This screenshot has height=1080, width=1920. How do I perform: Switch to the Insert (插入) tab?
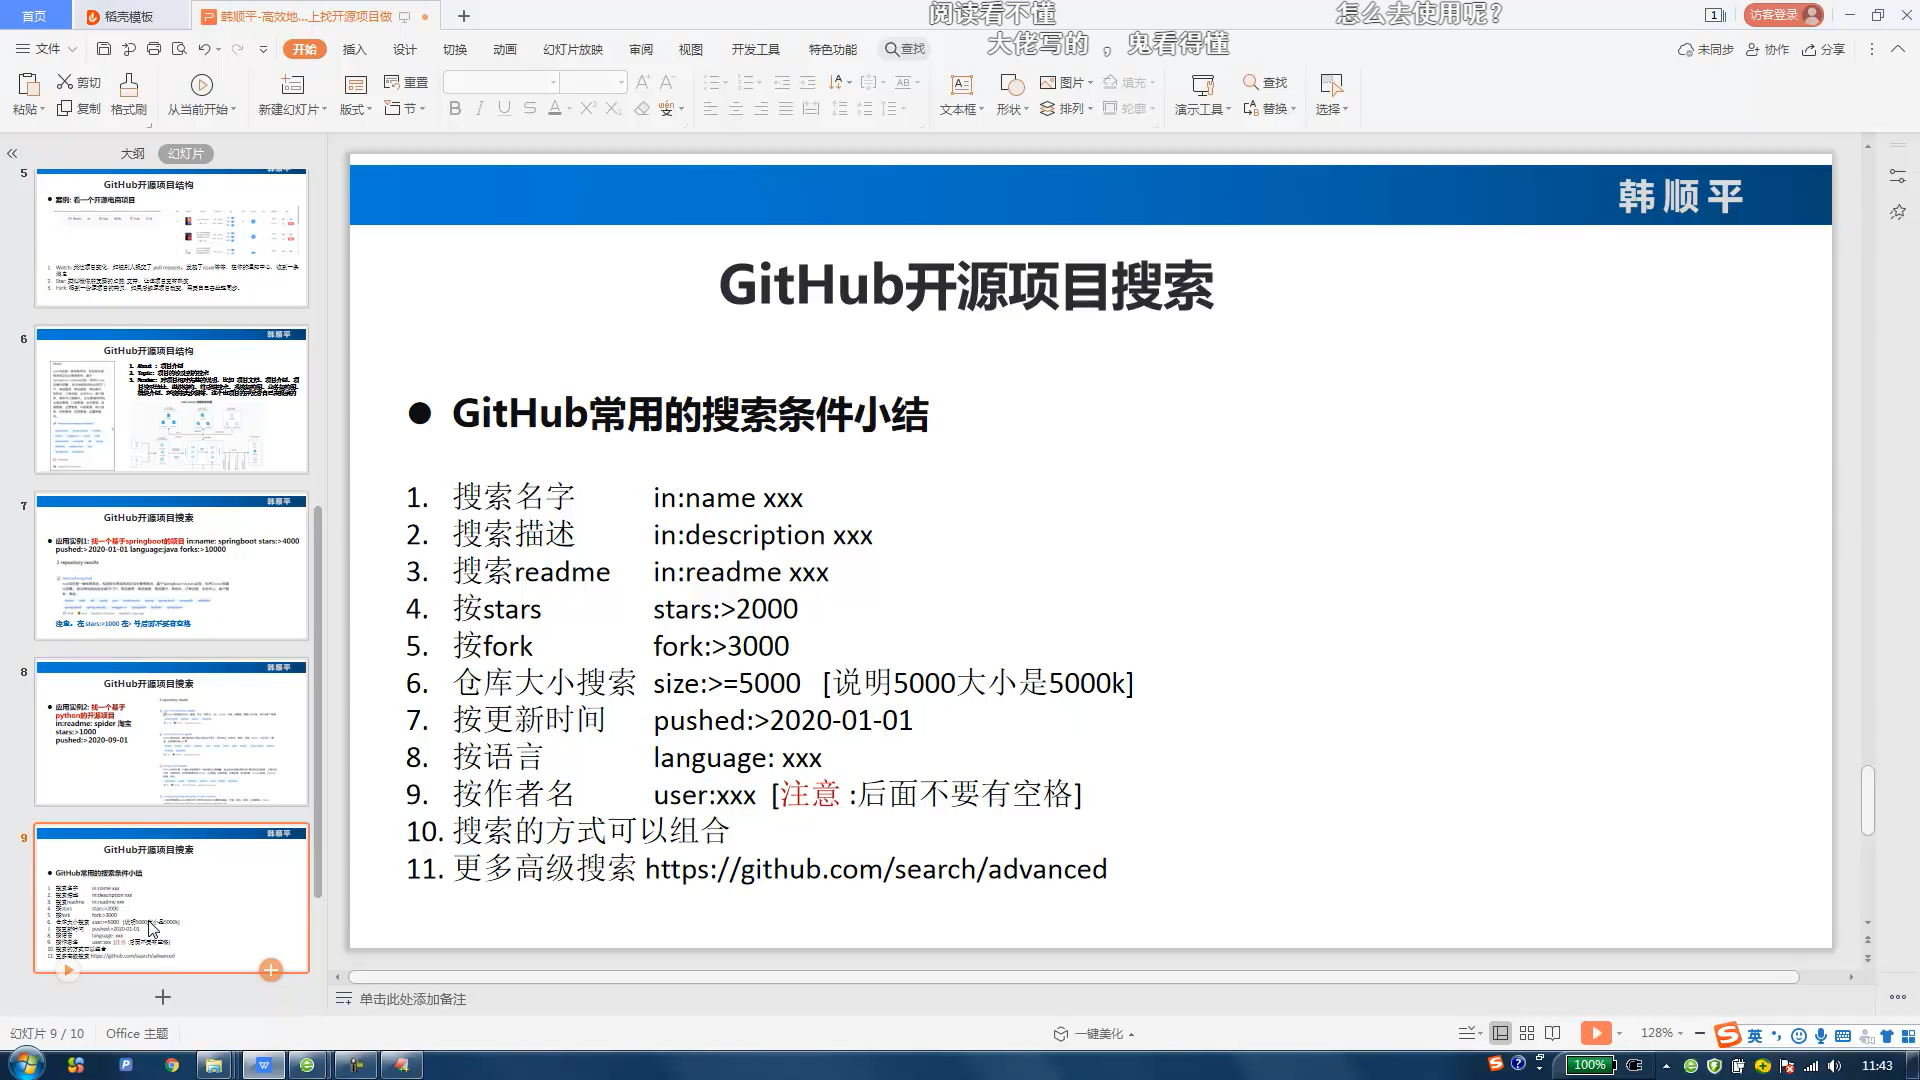tap(355, 49)
